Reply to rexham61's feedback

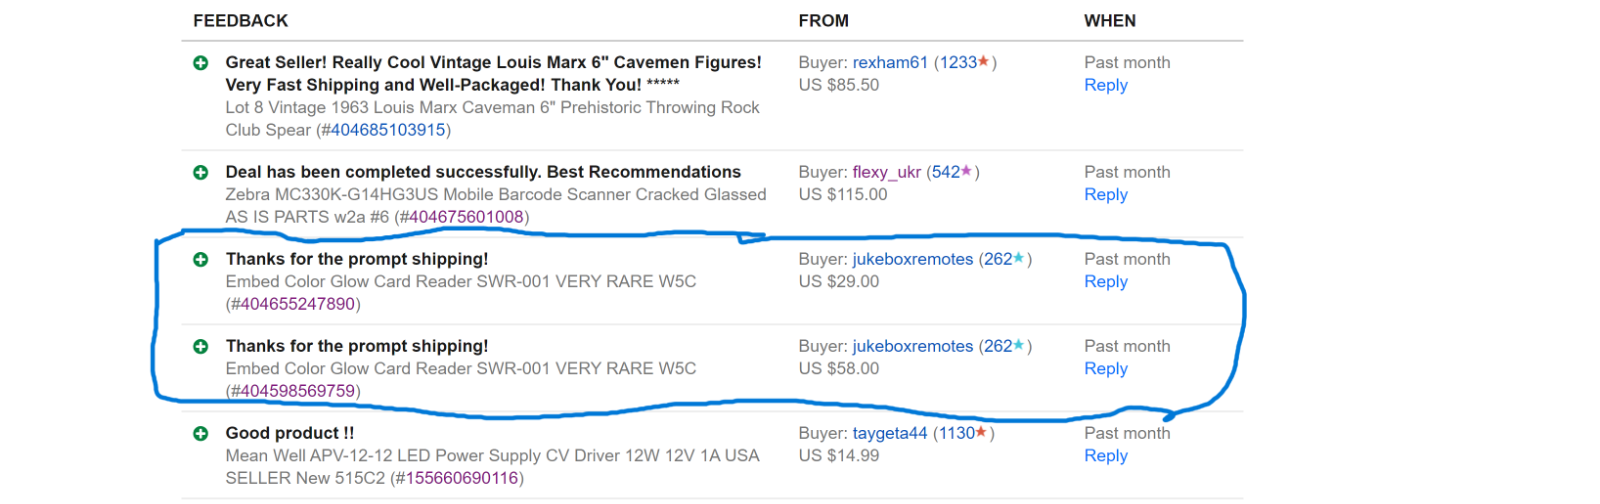pos(1105,86)
